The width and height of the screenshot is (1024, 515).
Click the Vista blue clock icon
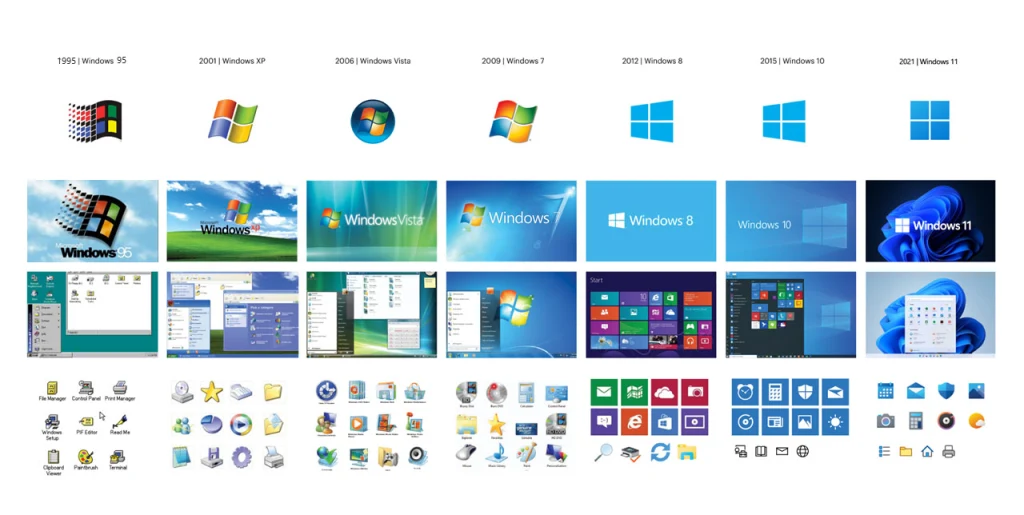click(x=326, y=391)
